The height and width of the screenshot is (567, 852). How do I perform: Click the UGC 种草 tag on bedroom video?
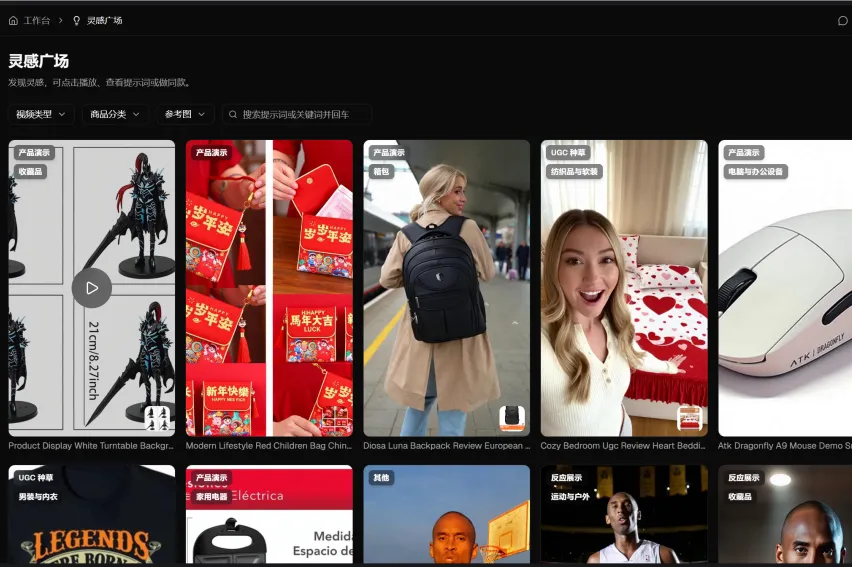[x=567, y=153]
